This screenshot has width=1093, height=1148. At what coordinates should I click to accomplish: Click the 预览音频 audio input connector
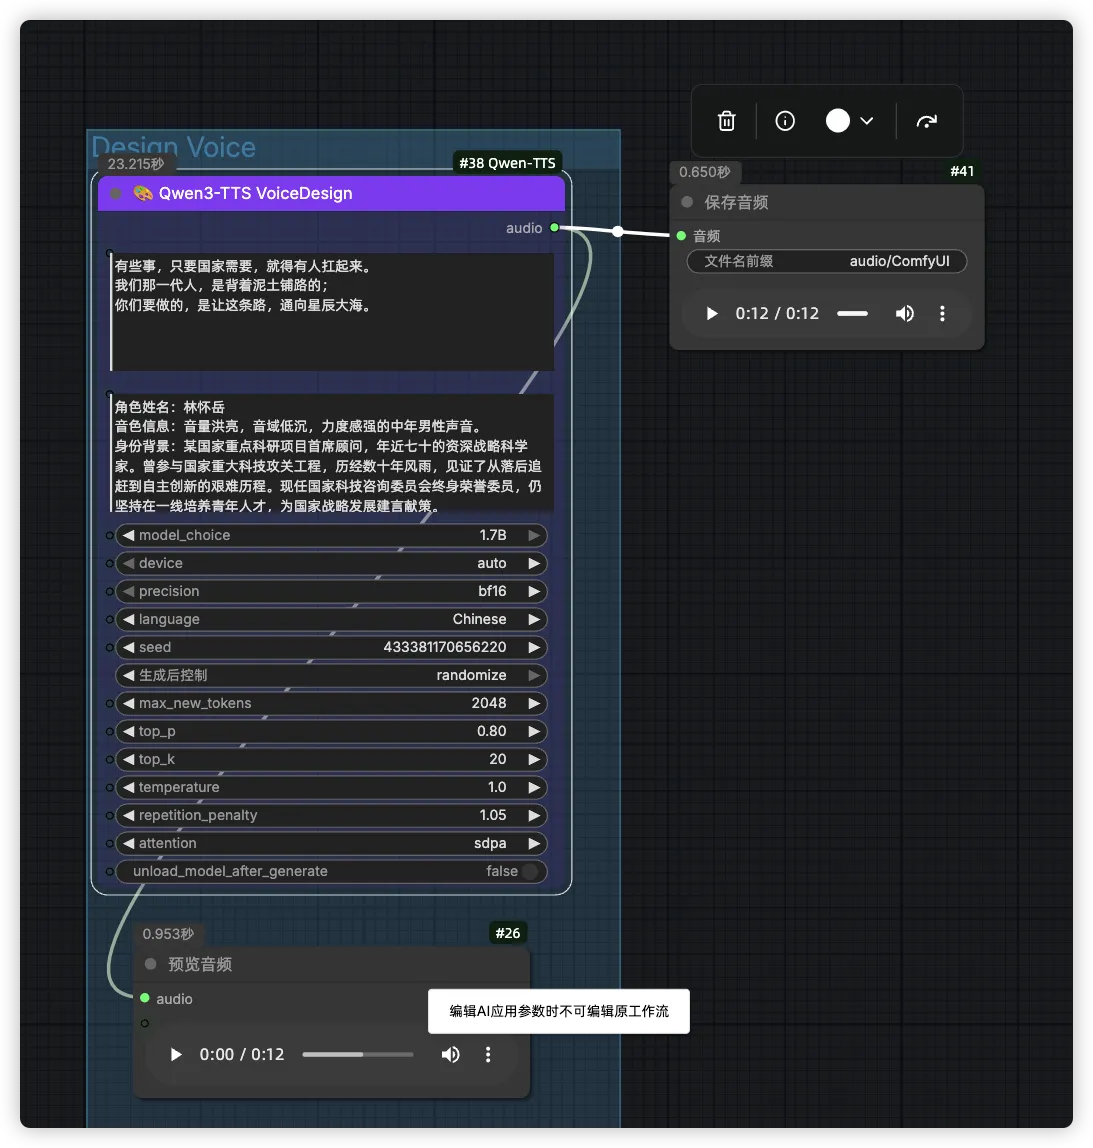click(145, 998)
